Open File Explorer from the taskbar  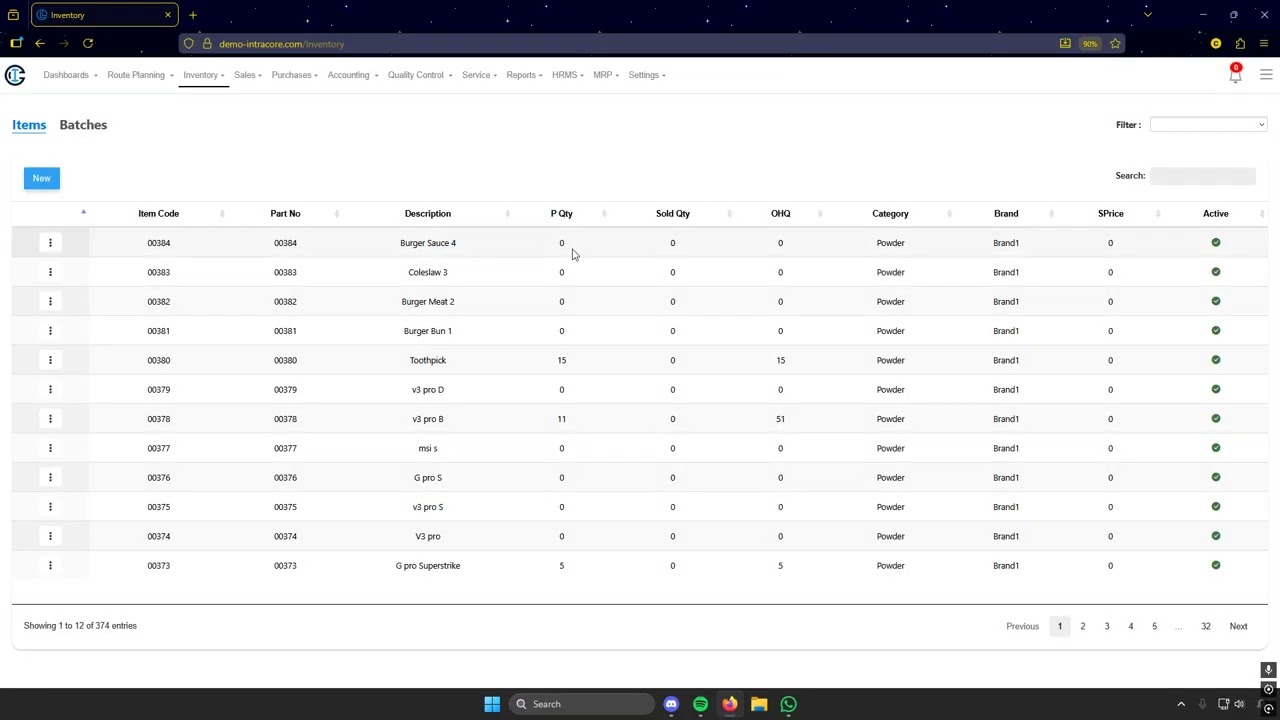[759, 704]
